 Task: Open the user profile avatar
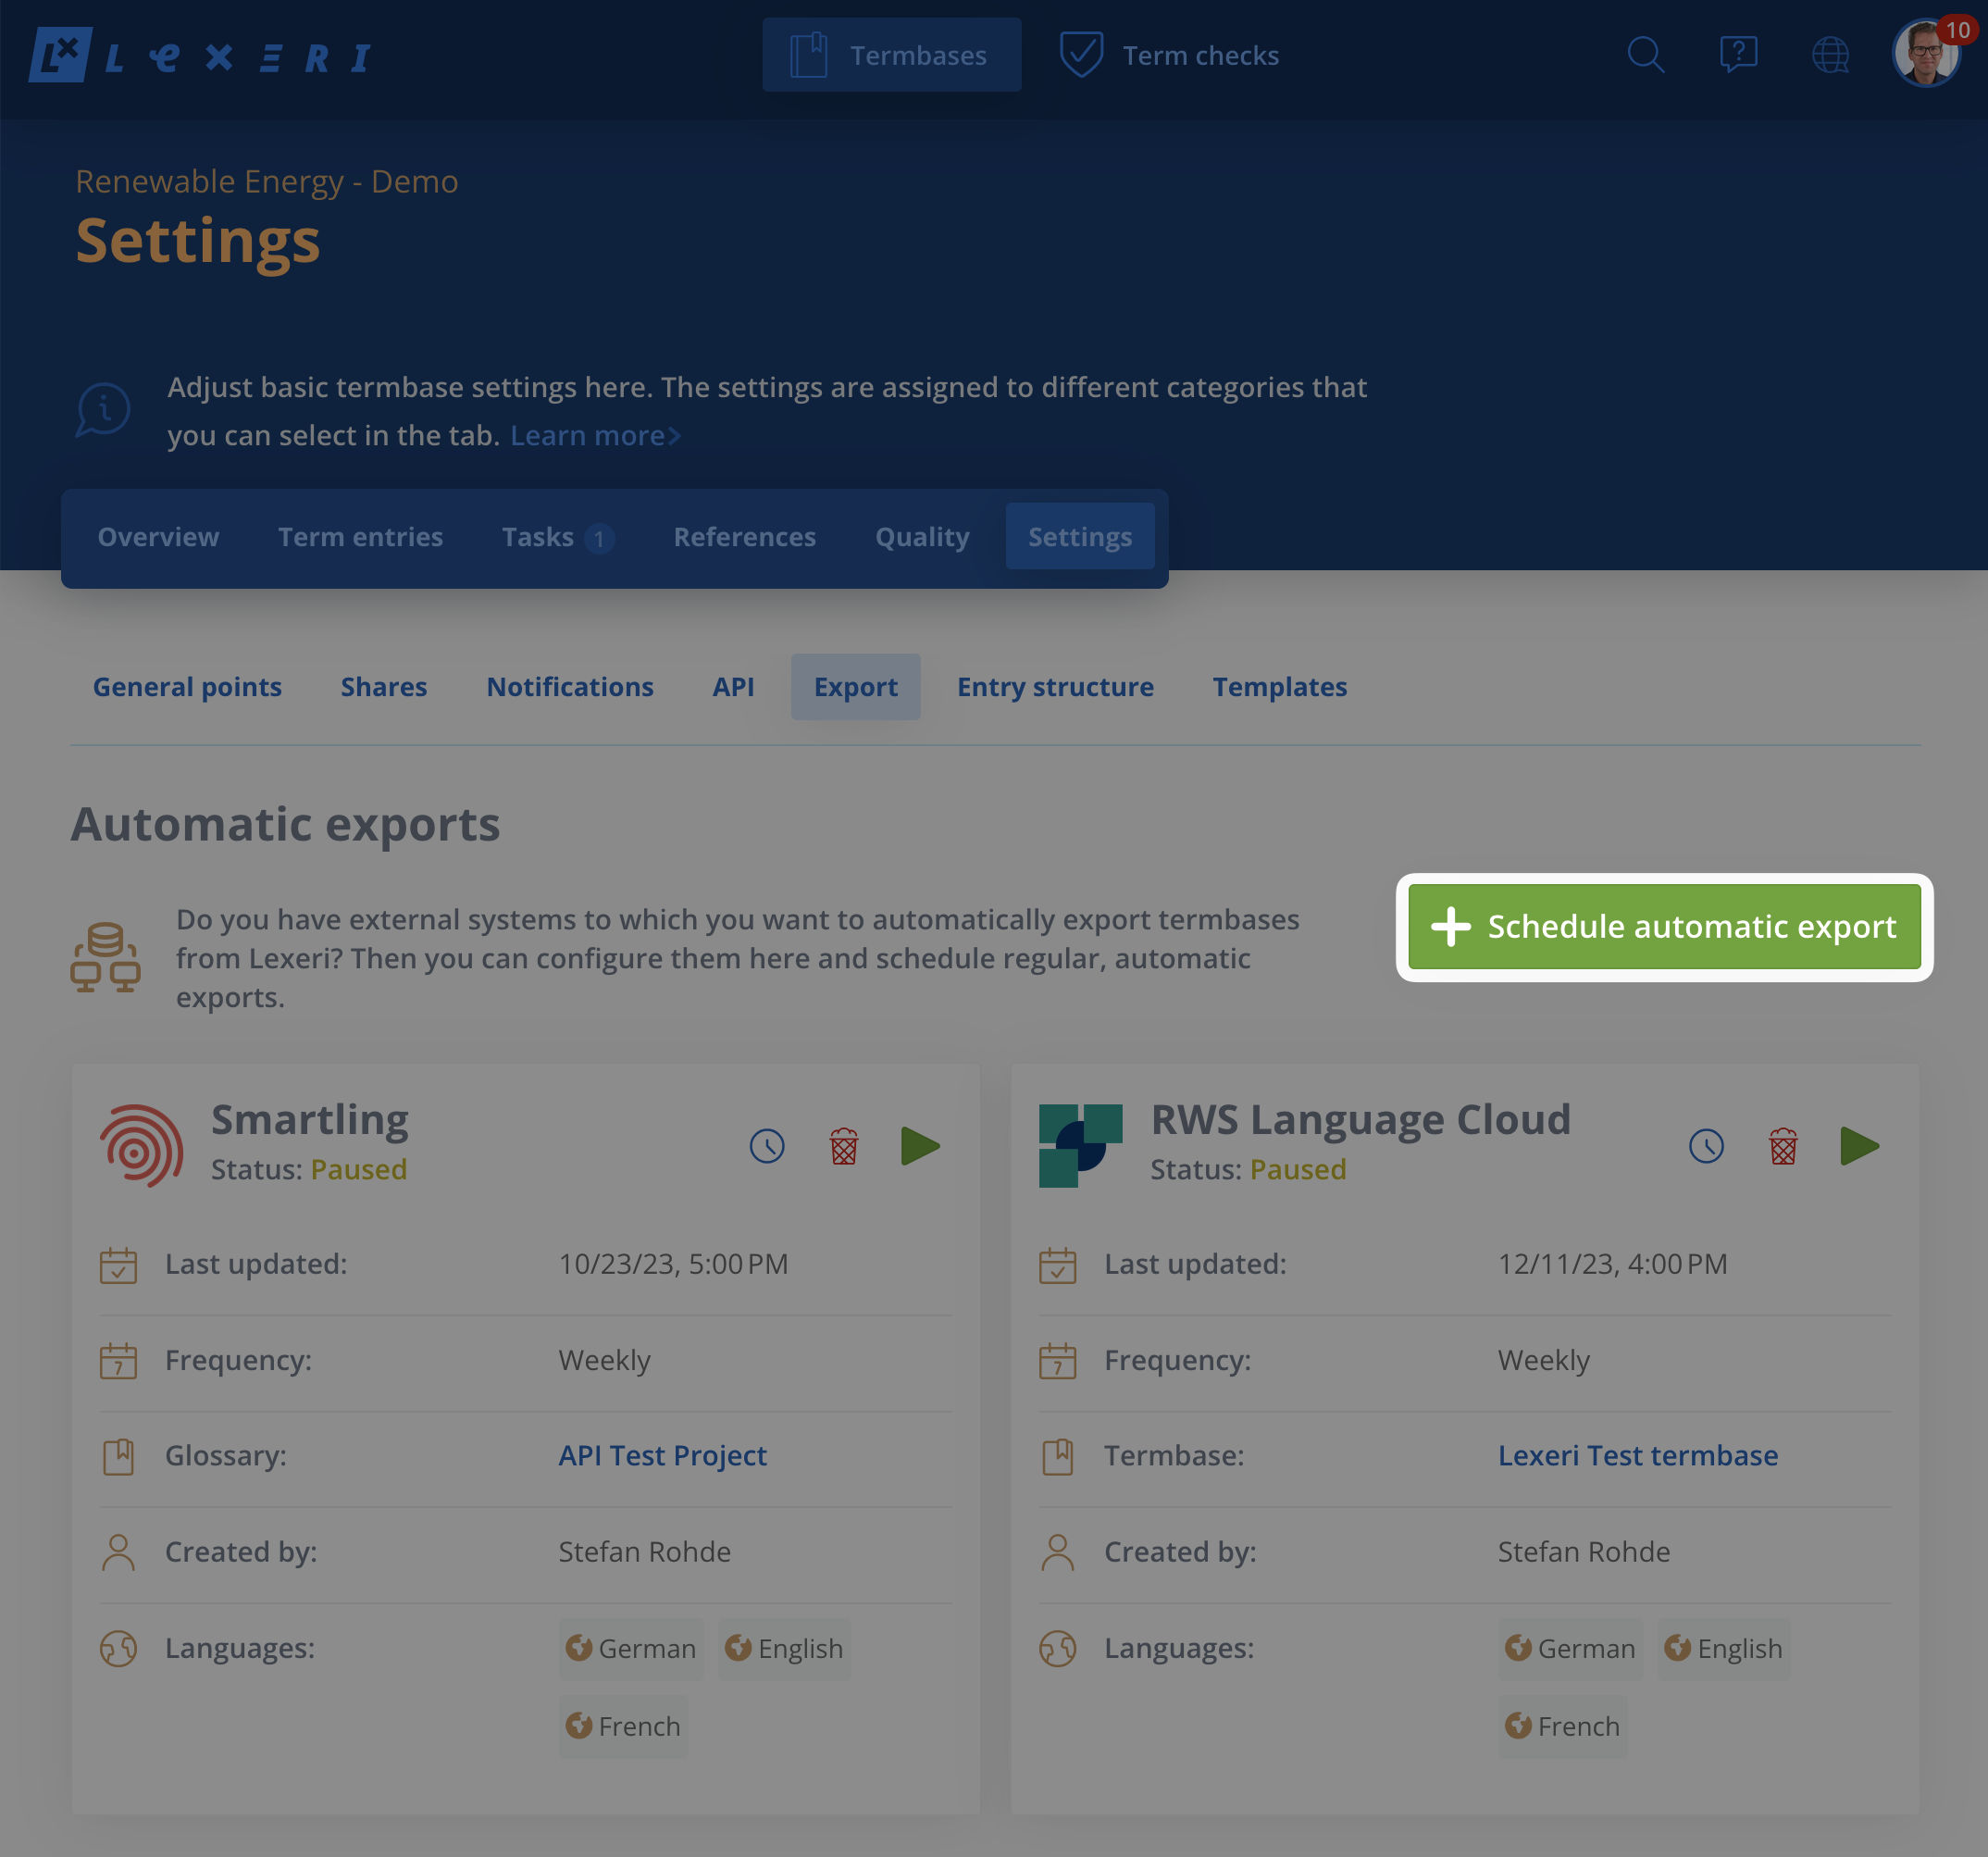tap(1926, 53)
